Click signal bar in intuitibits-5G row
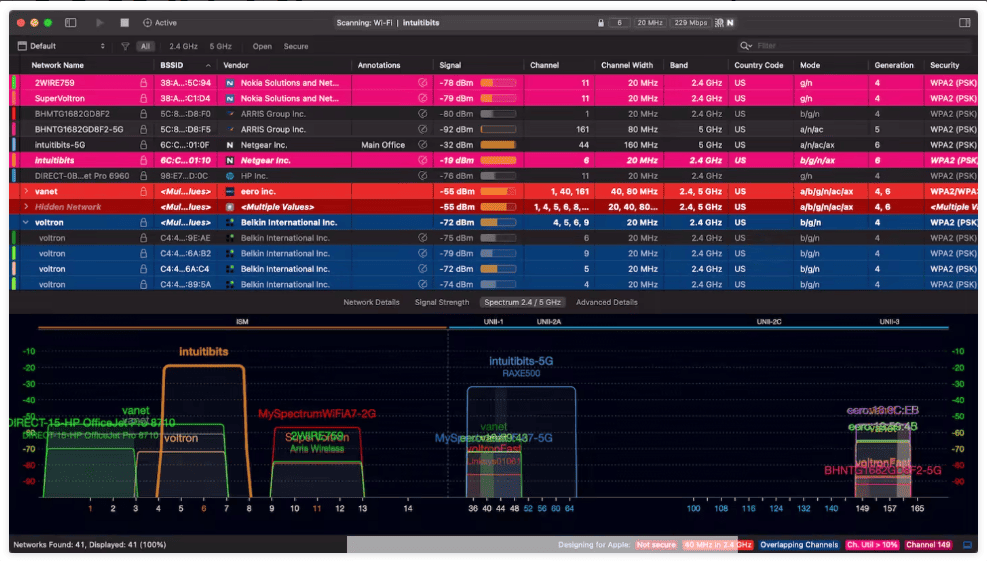Image resolution: width=987 pixels, height=561 pixels. click(498, 145)
